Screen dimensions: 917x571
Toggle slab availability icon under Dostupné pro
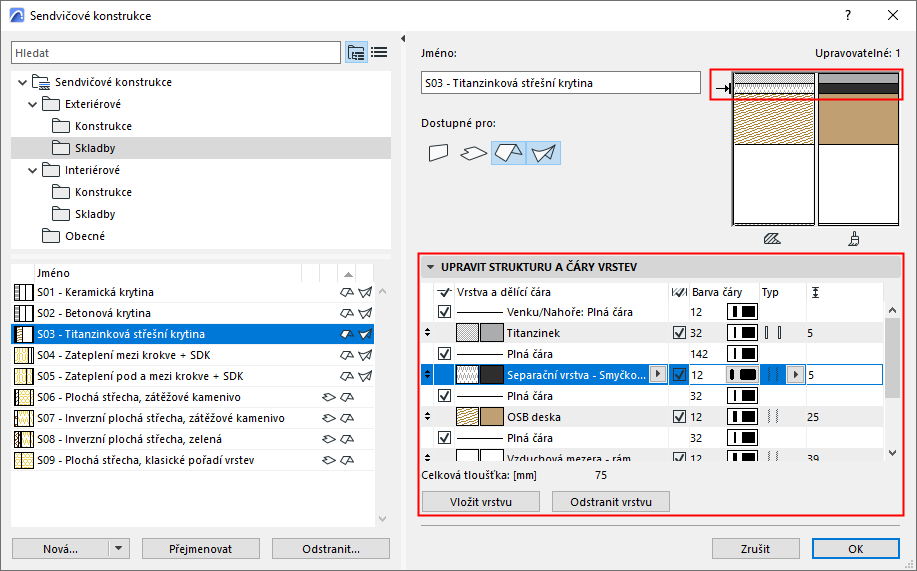[474, 153]
